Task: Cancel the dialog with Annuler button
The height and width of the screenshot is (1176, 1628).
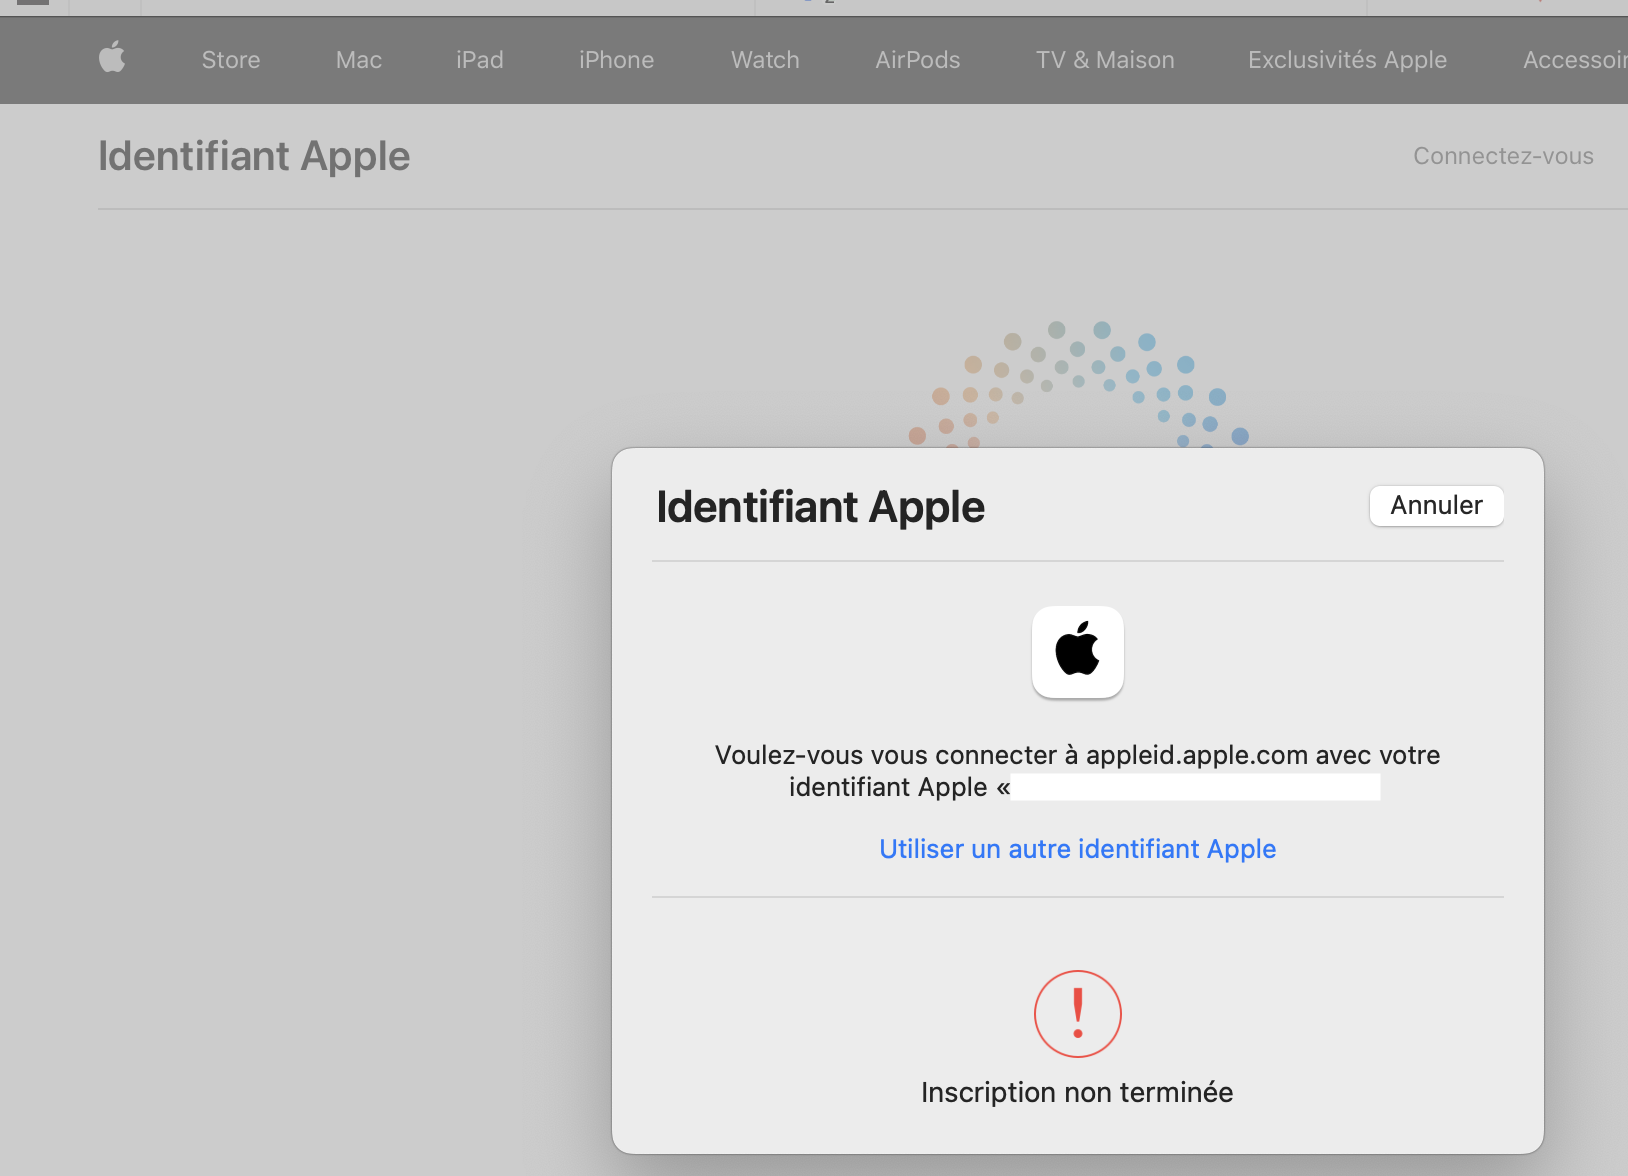Action: [1436, 506]
